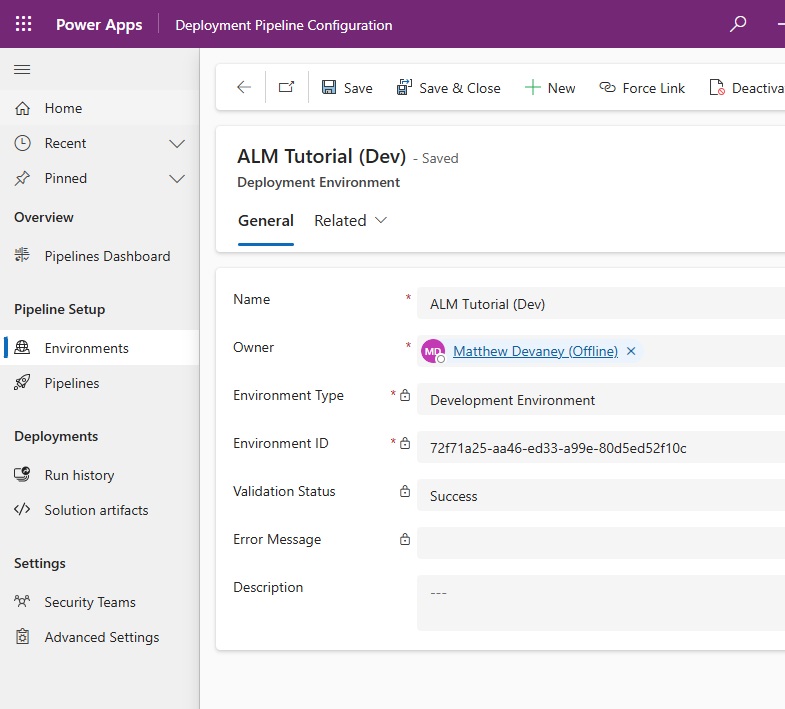Click the Save disk icon
785x709 pixels.
click(329, 87)
